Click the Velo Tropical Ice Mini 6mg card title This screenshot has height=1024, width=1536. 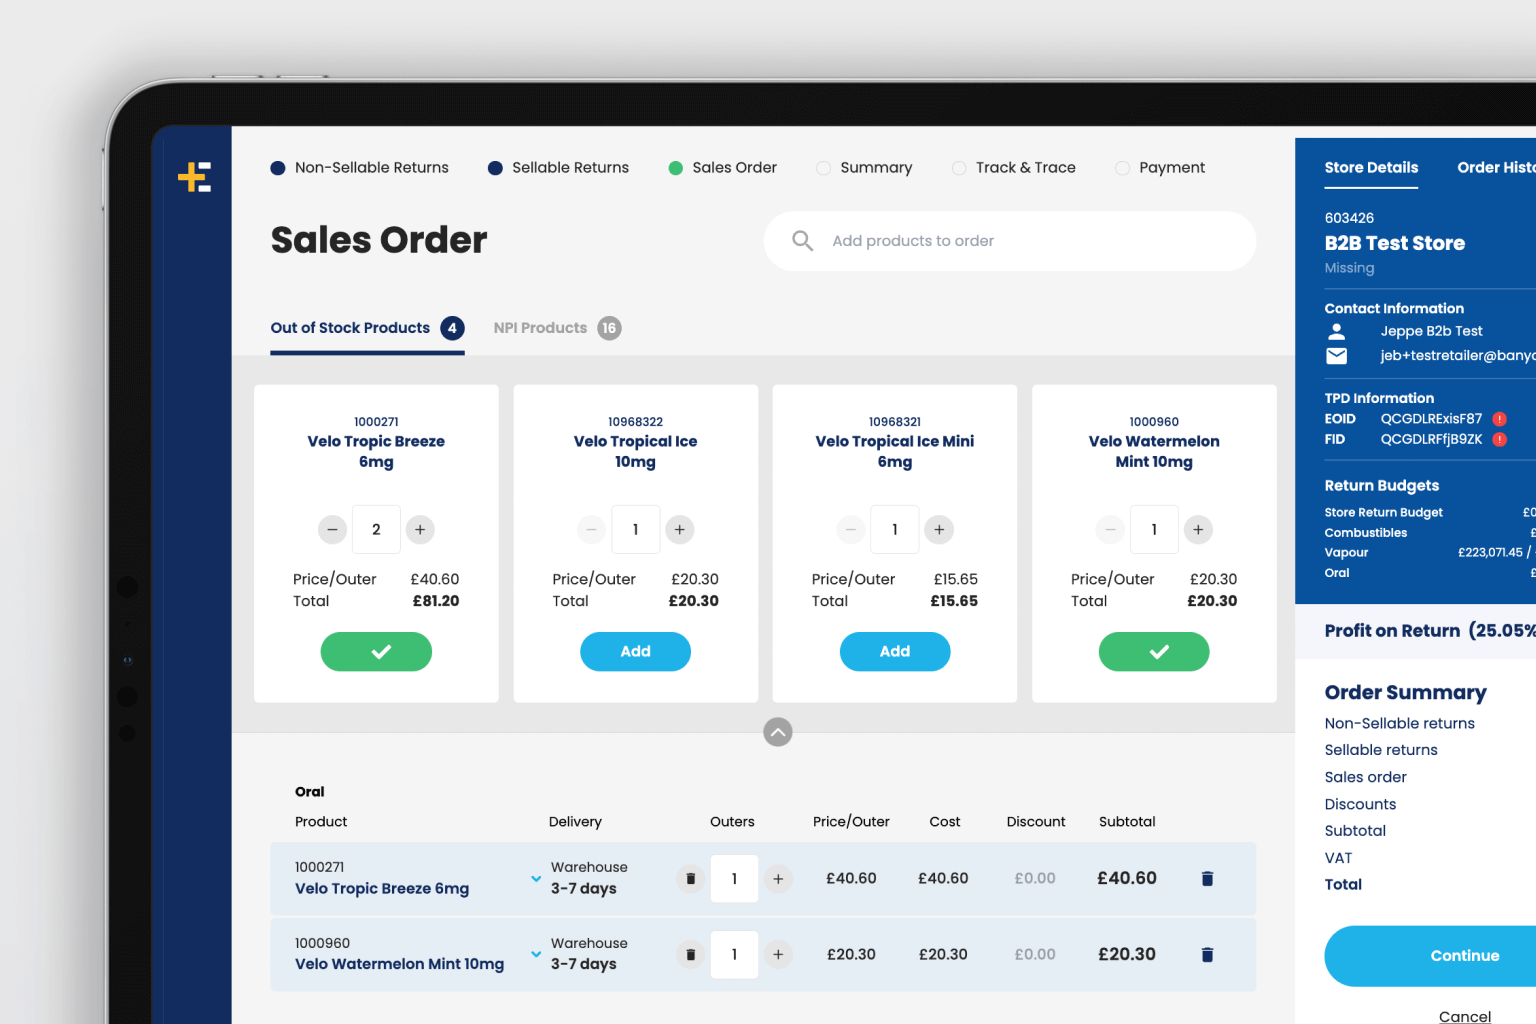tap(895, 451)
